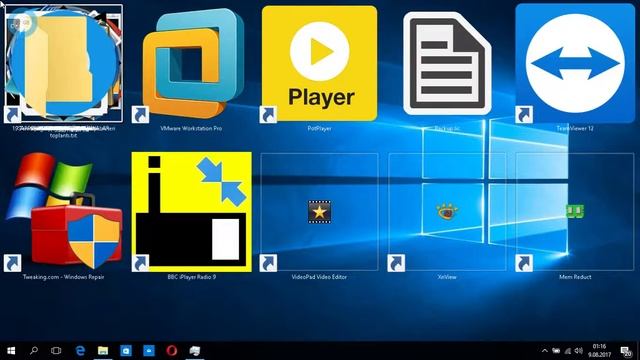This screenshot has width=640, height=360.
Task: Click the 'TeamViewer 12' icon label
Action: point(575,128)
